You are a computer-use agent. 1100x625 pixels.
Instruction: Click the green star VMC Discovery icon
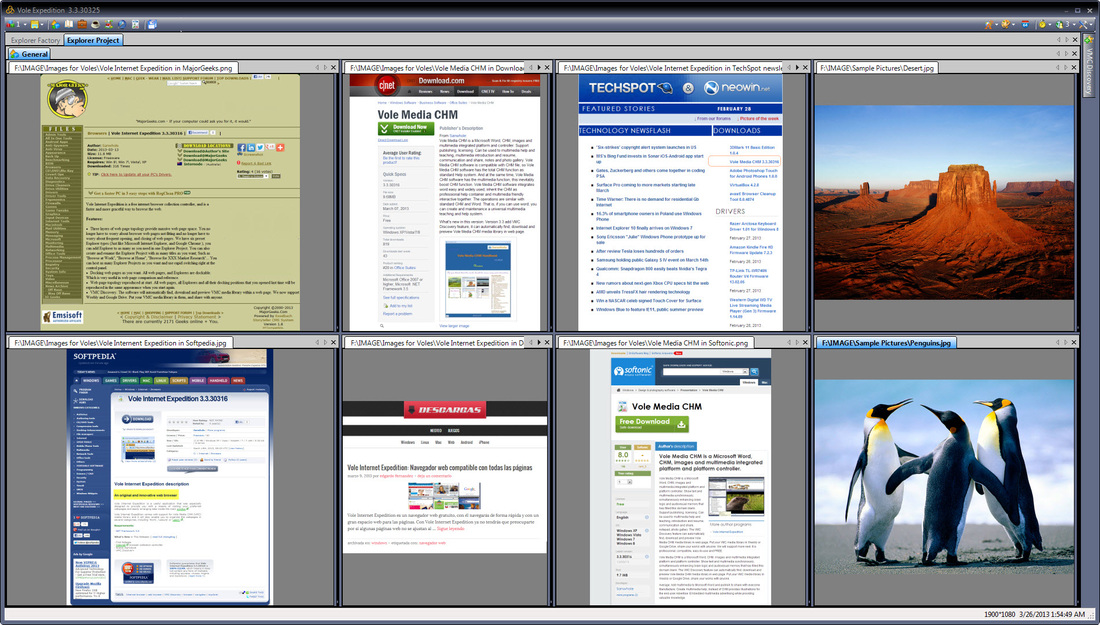coord(1089,41)
